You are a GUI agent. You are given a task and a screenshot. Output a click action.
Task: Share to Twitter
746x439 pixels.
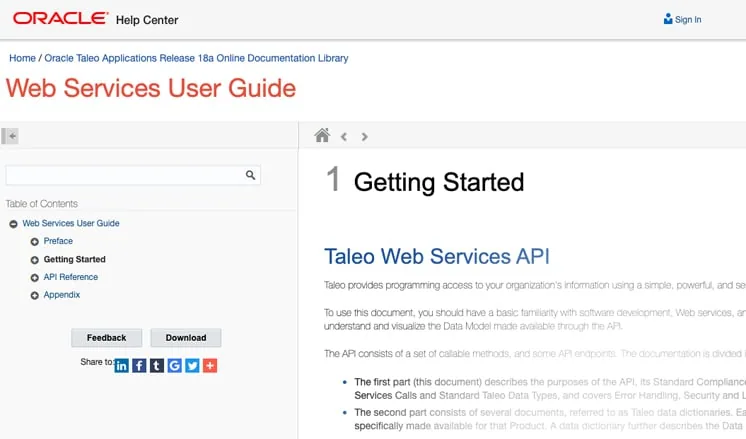[192, 366]
